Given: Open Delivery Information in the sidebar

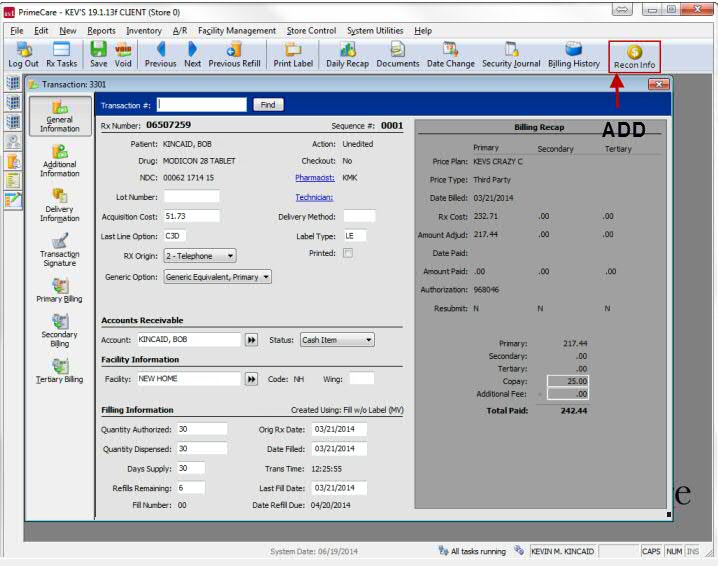Looking at the screenshot, I should pos(60,206).
